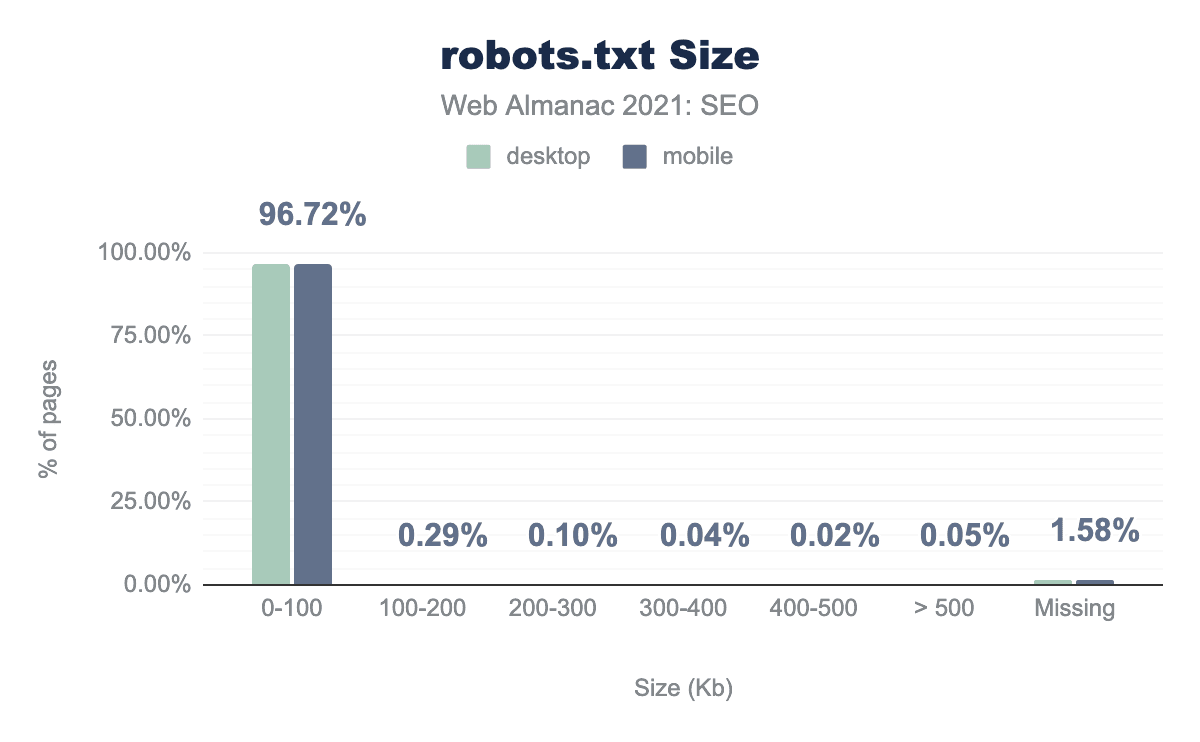This screenshot has height=742, width=1200.
Task: Click the desktop bar for 0-100
Action: [271, 424]
